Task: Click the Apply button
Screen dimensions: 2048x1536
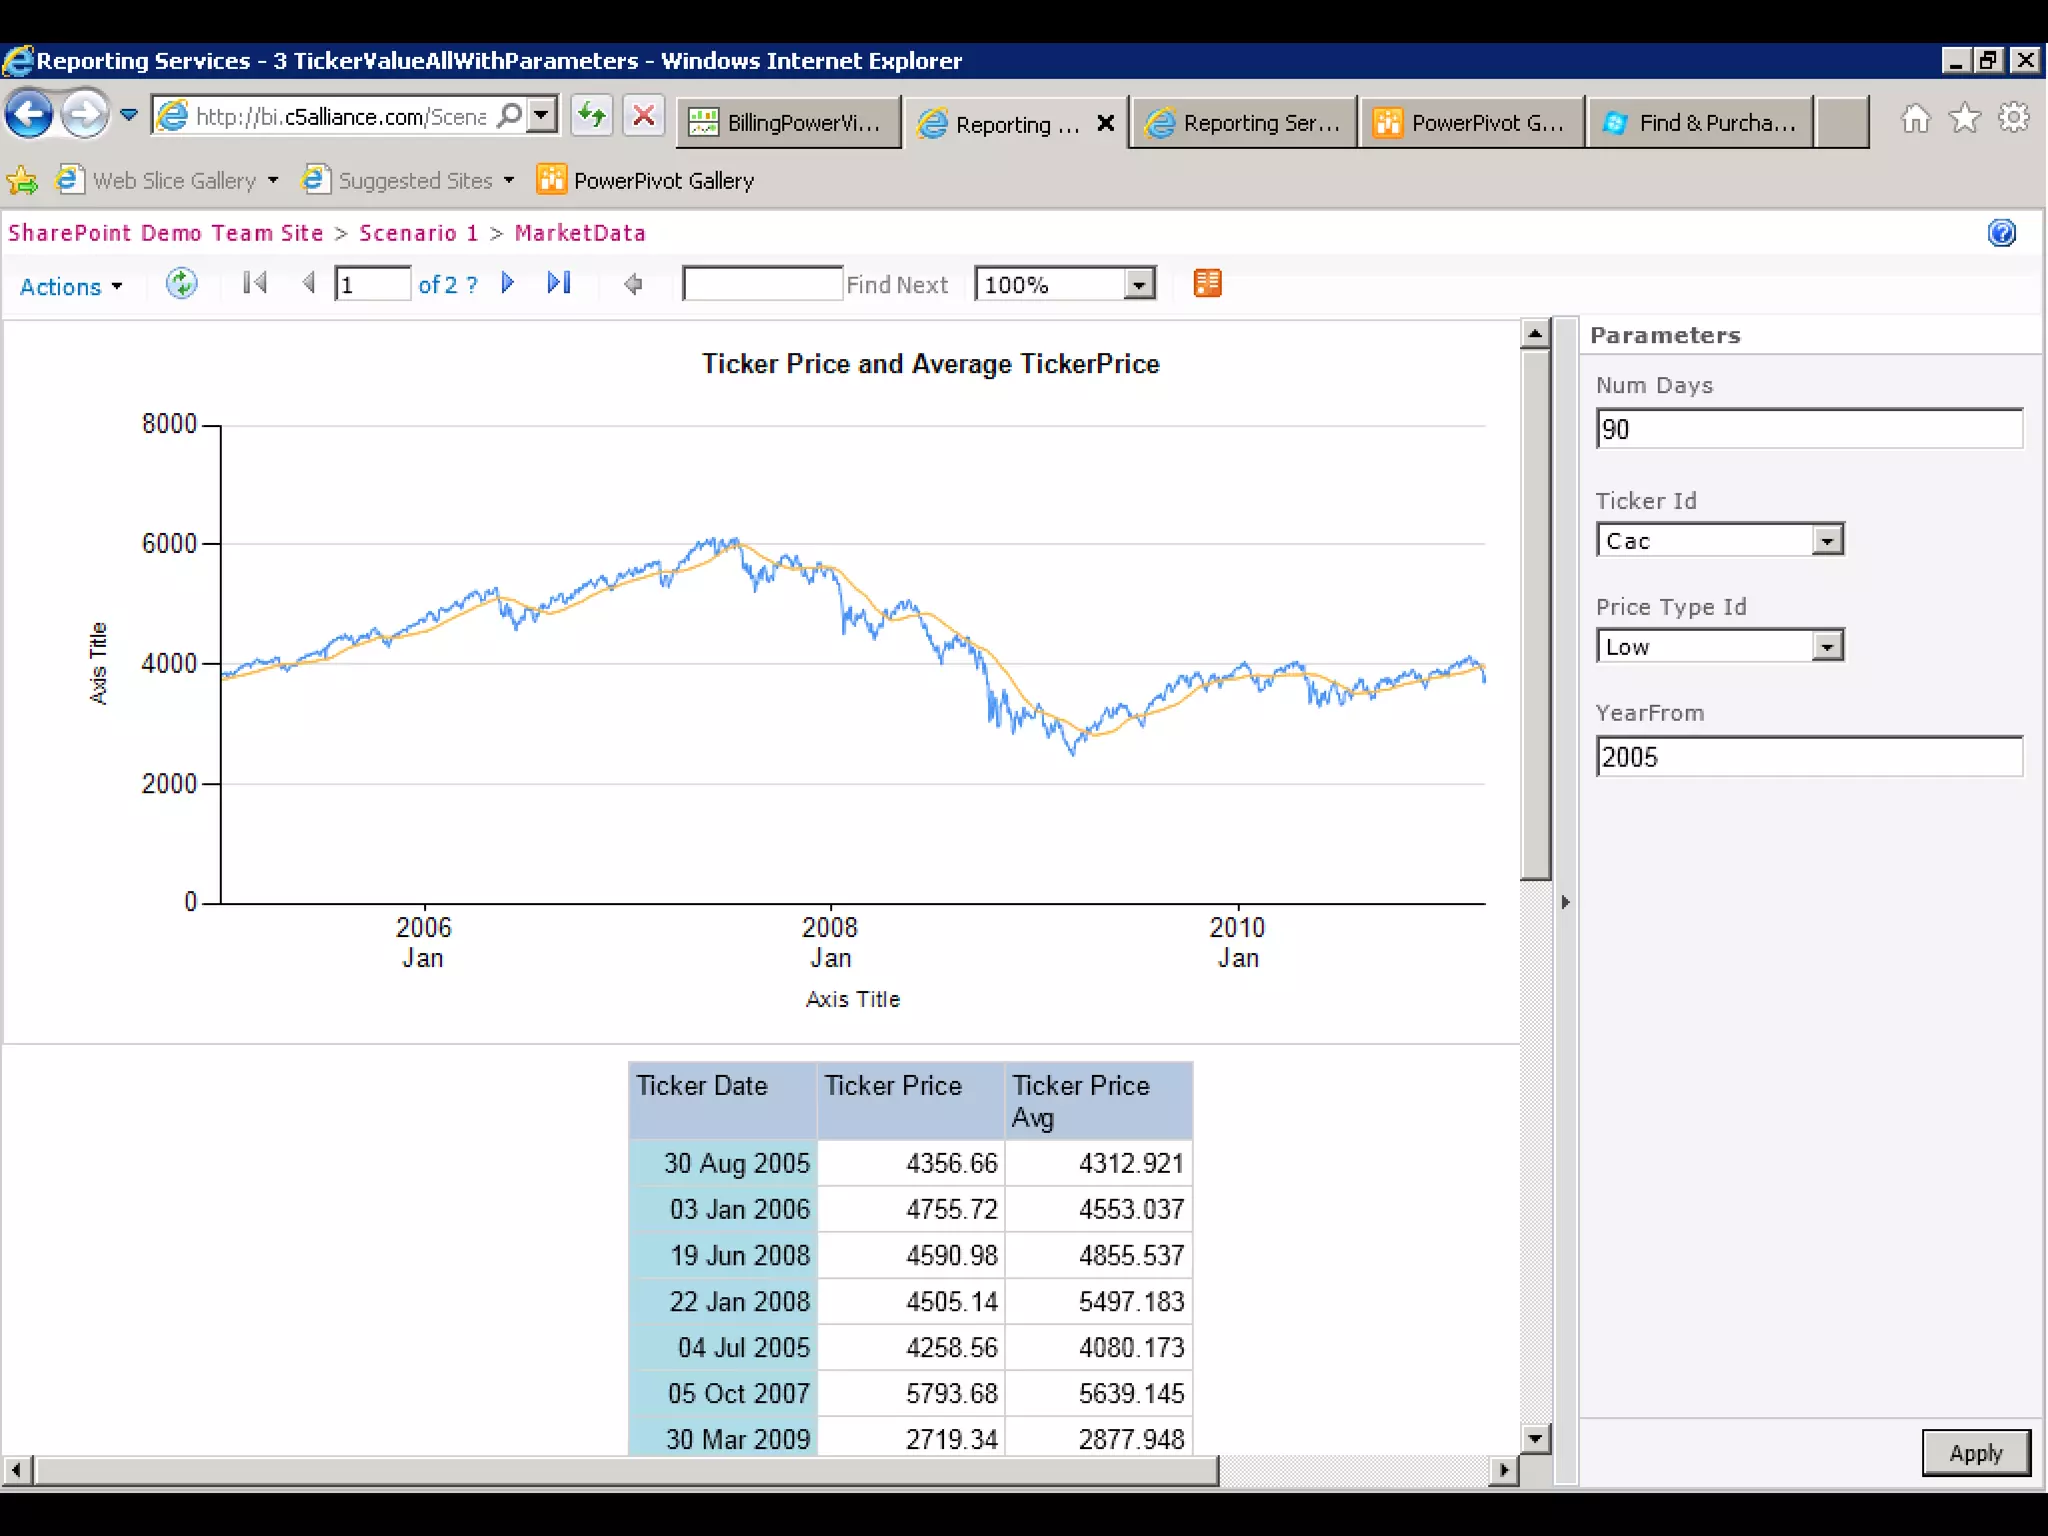Action: [x=1975, y=1453]
